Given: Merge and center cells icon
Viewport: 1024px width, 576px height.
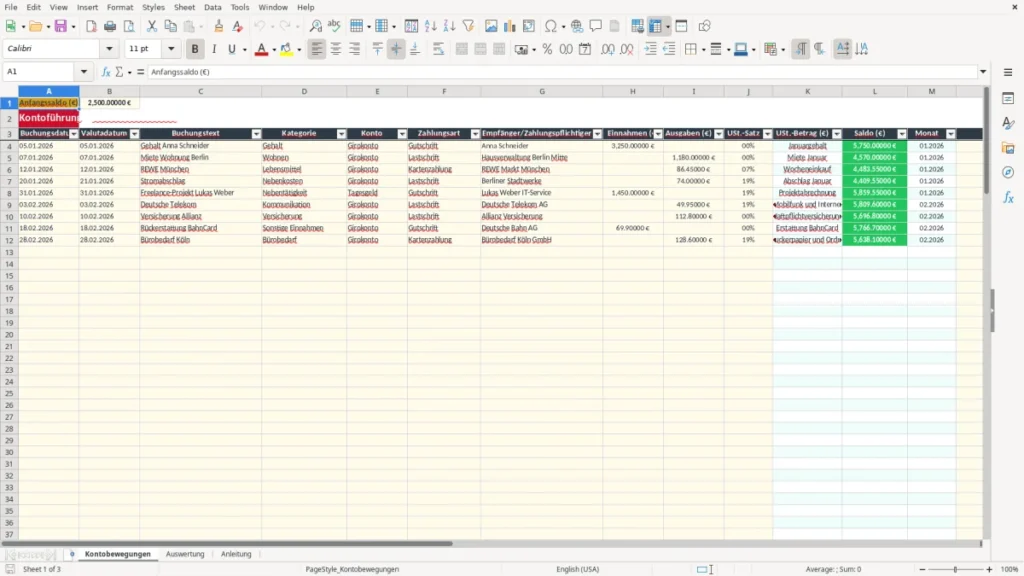Looking at the screenshot, I should (462, 49).
